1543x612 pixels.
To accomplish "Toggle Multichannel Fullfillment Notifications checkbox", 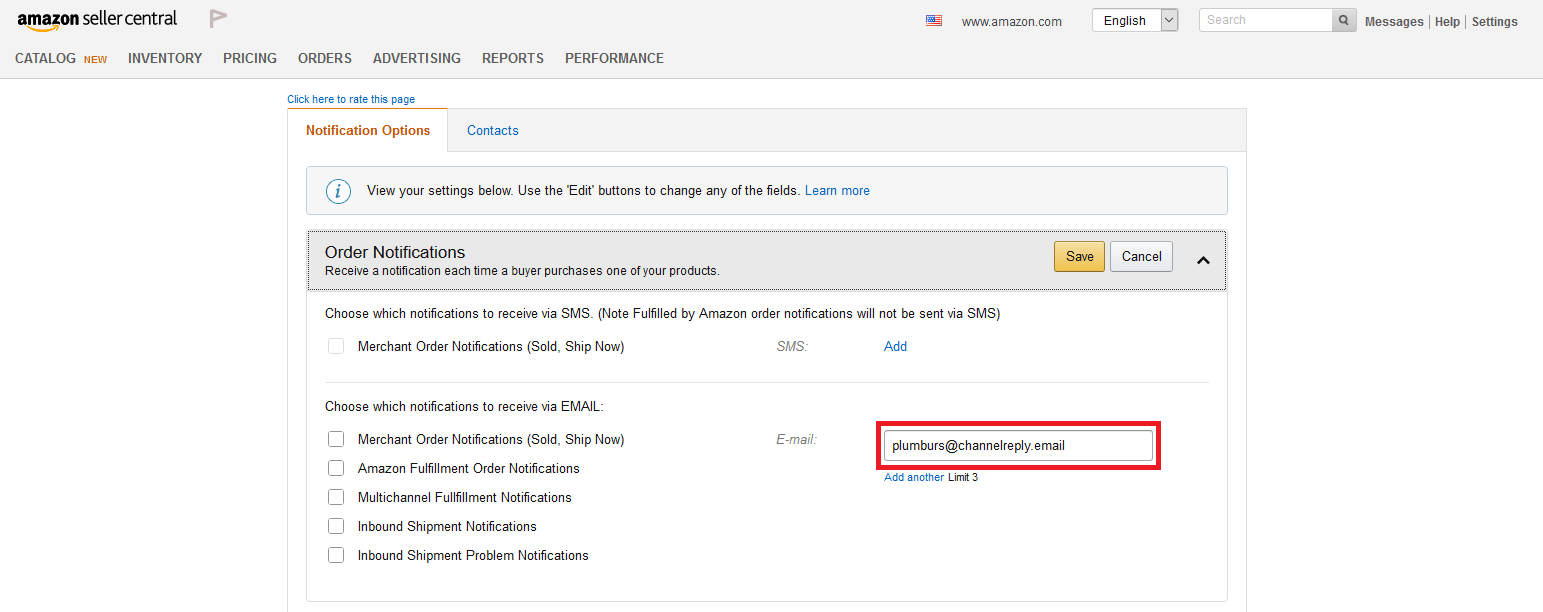I will tap(336, 497).
